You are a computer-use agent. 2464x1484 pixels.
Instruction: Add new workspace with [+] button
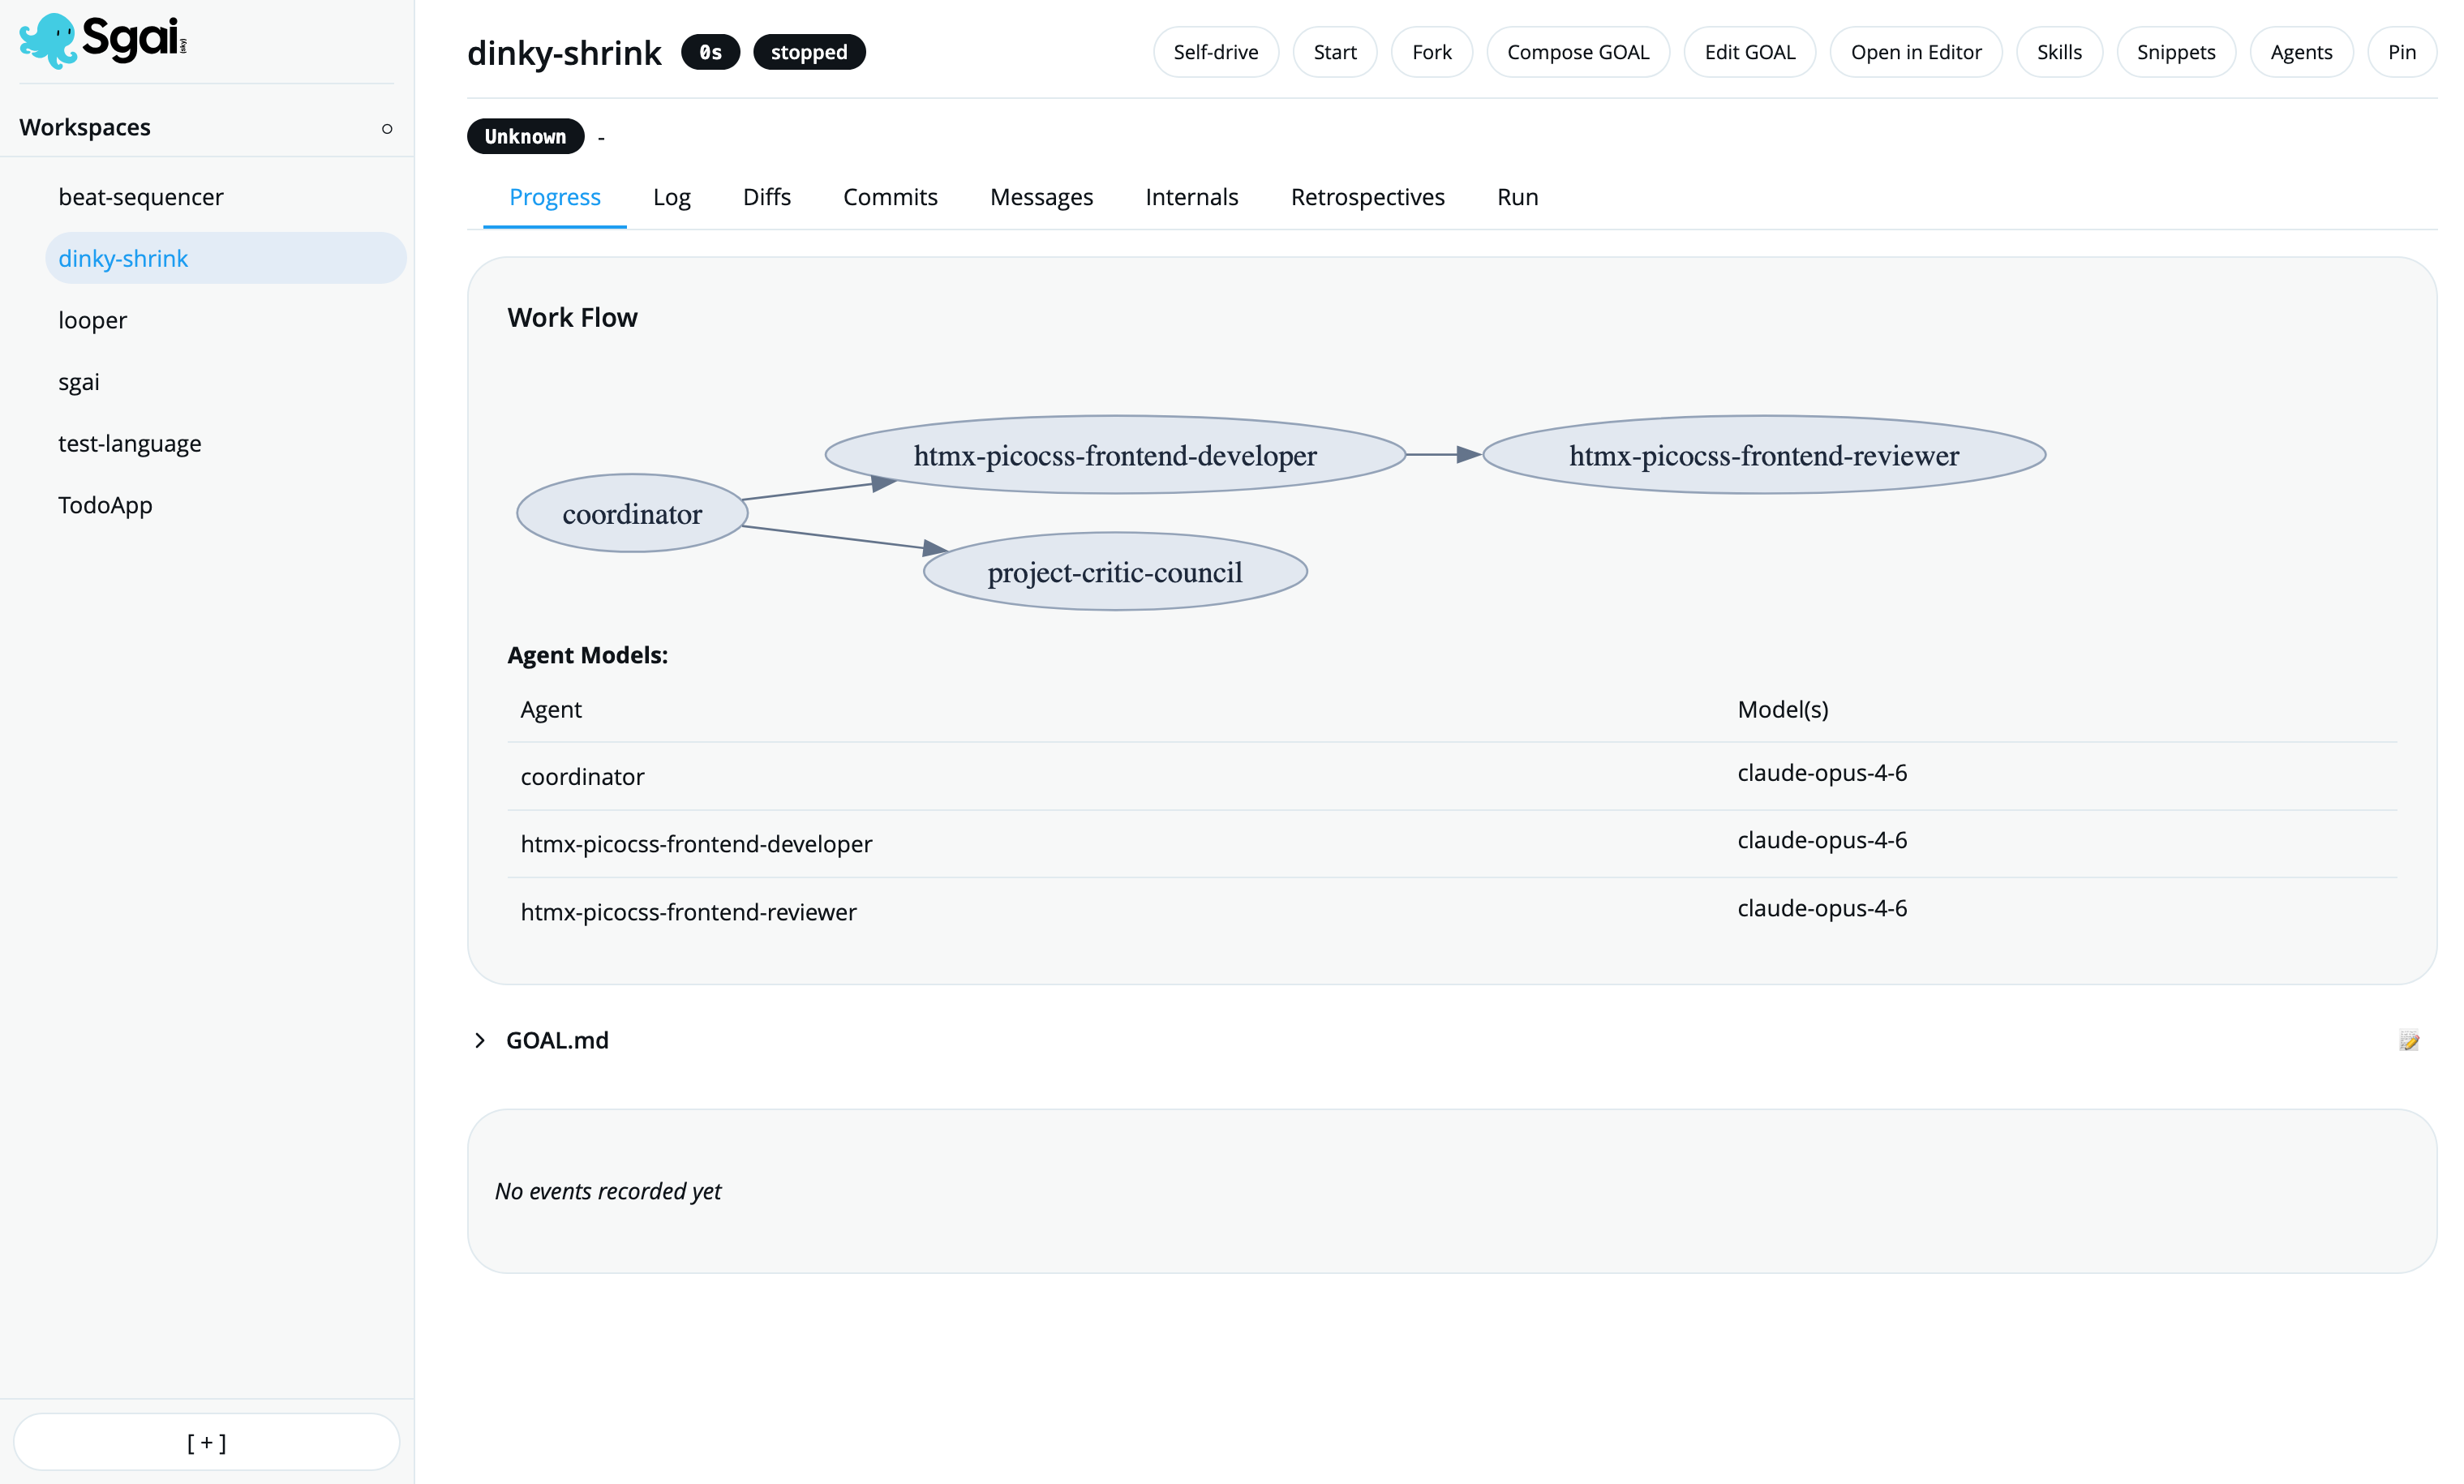pyautogui.click(x=206, y=1442)
